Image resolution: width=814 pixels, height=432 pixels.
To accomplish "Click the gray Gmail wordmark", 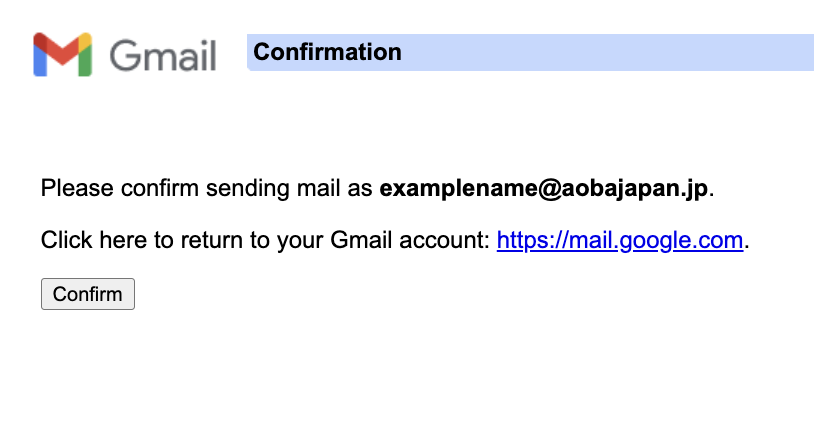I will point(163,55).
